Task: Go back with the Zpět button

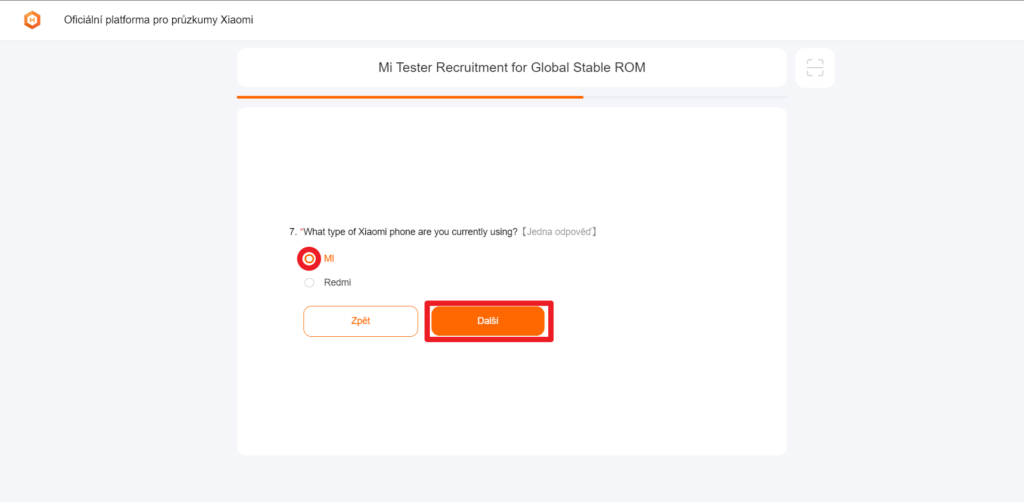Action: point(360,321)
